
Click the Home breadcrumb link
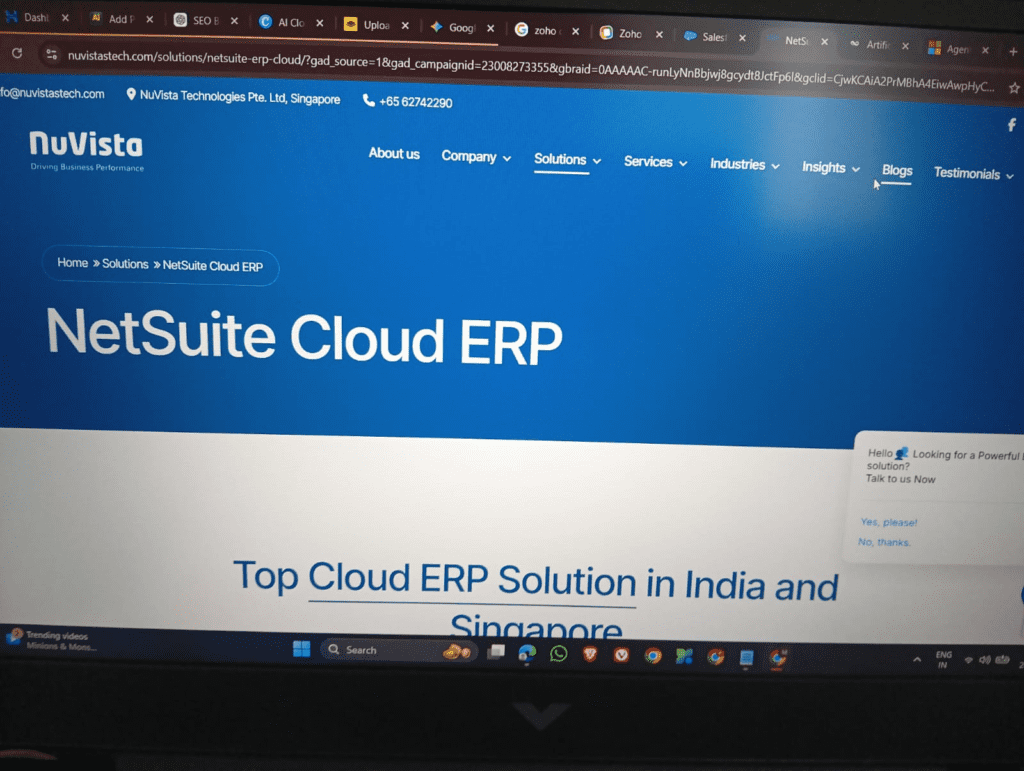coord(72,263)
